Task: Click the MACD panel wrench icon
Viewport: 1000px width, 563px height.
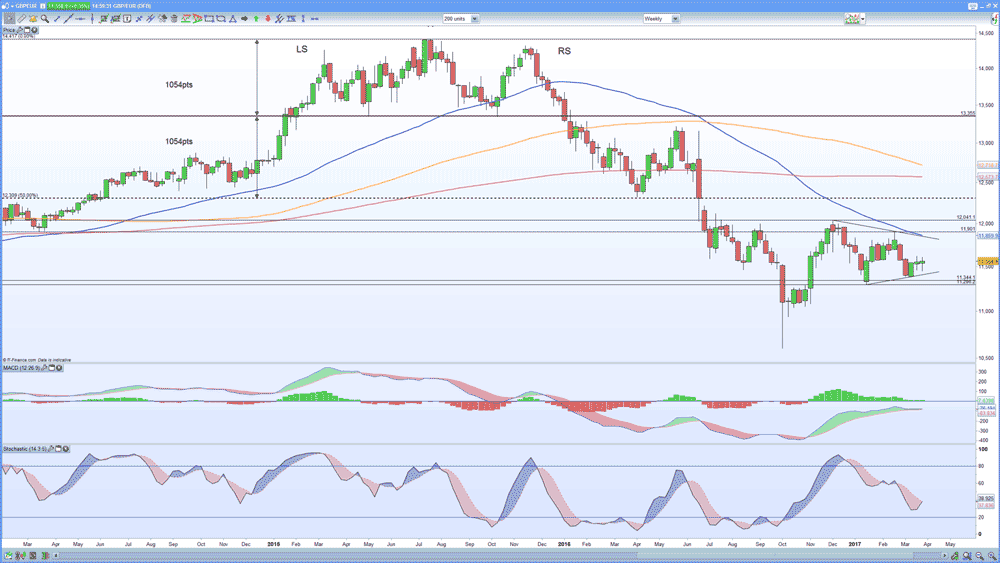Action: tap(44, 368)
